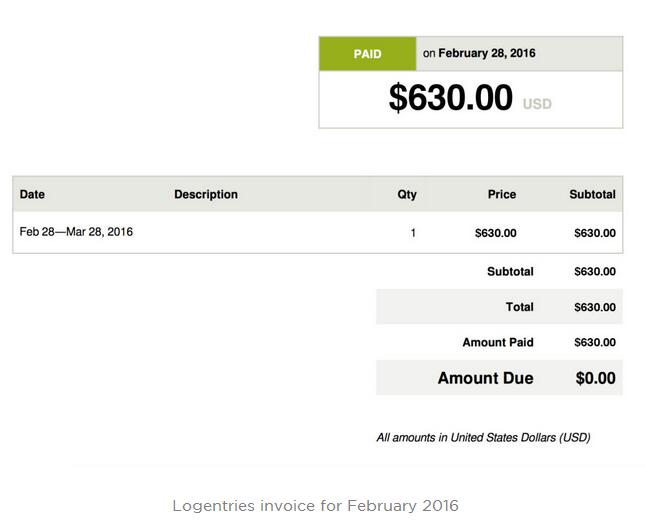Click the large $630.00 total amount

(450, 98)
